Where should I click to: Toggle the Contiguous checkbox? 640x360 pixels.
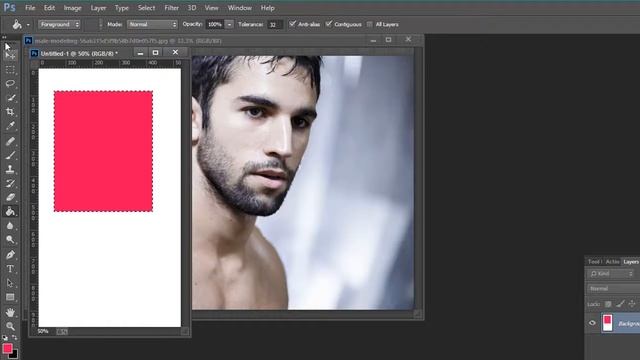(329, 24)
